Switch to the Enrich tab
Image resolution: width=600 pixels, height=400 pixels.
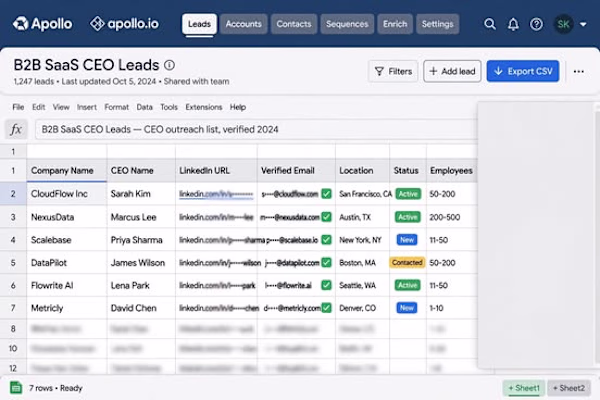point(395,24)
